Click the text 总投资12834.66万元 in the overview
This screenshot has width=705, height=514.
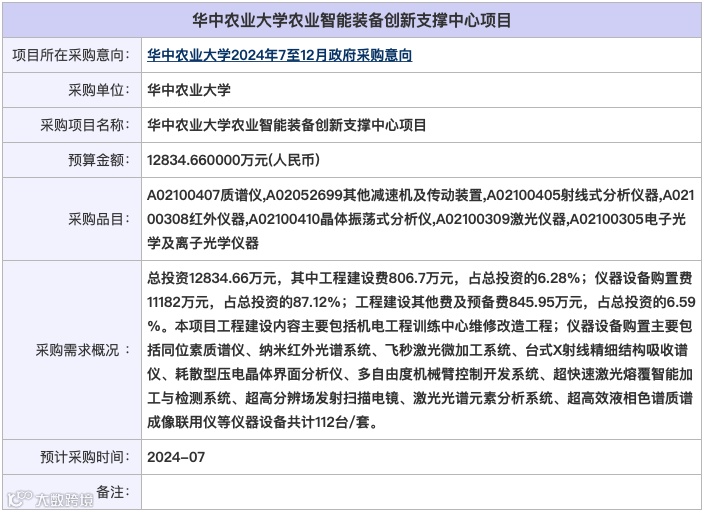tap(211, 278)
